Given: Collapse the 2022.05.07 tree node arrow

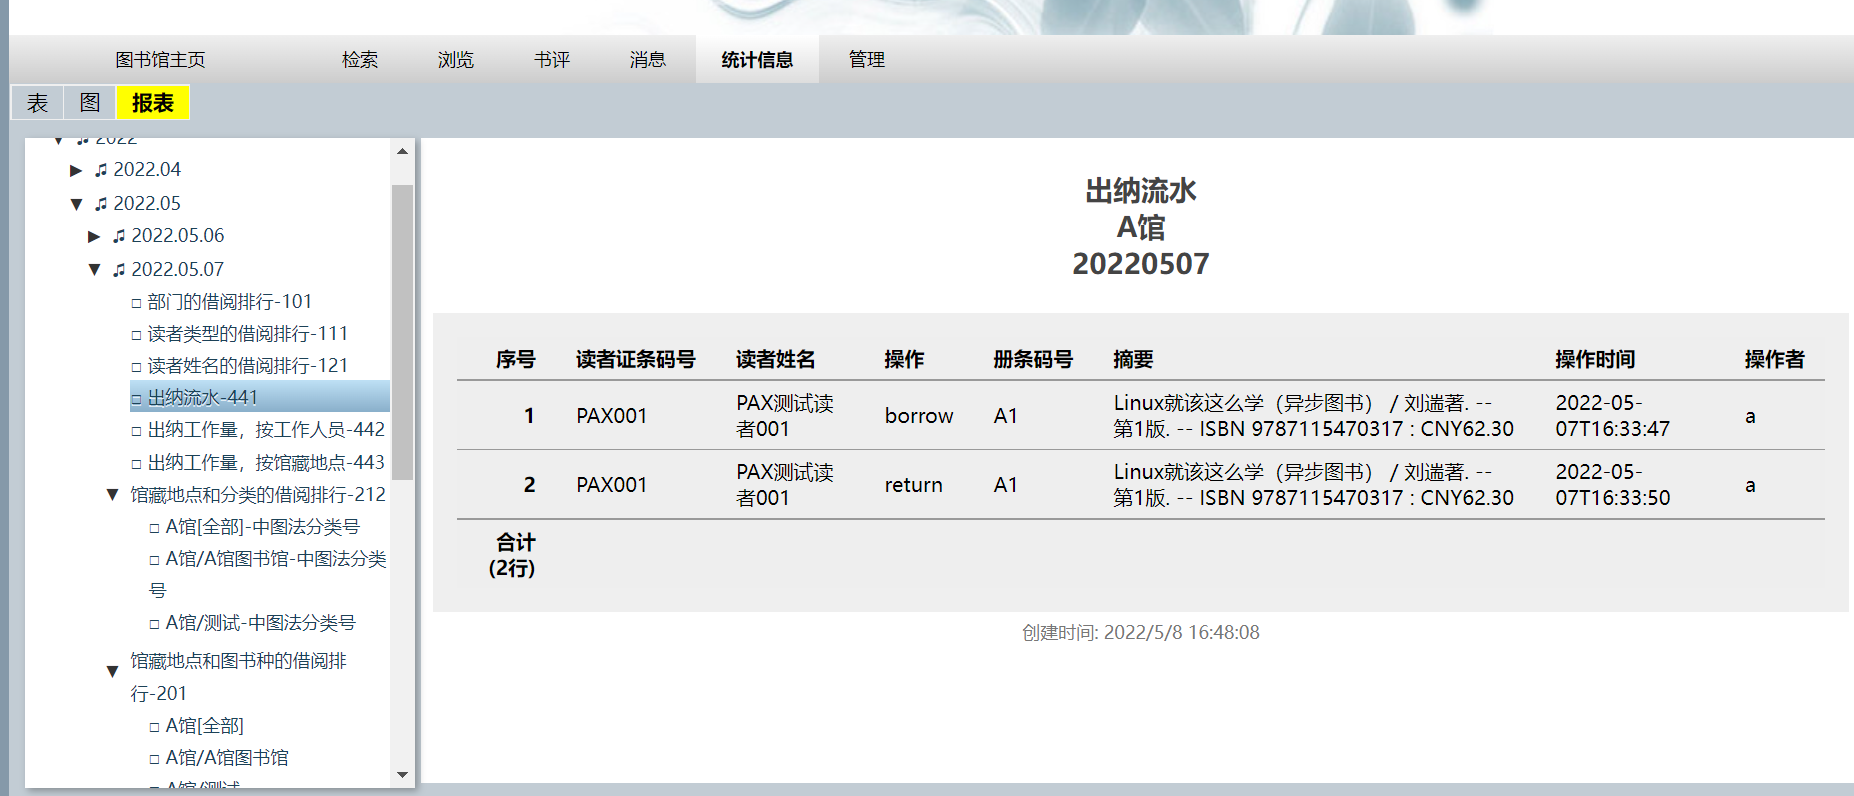Looking at the screenshot, I should (94, 270).
